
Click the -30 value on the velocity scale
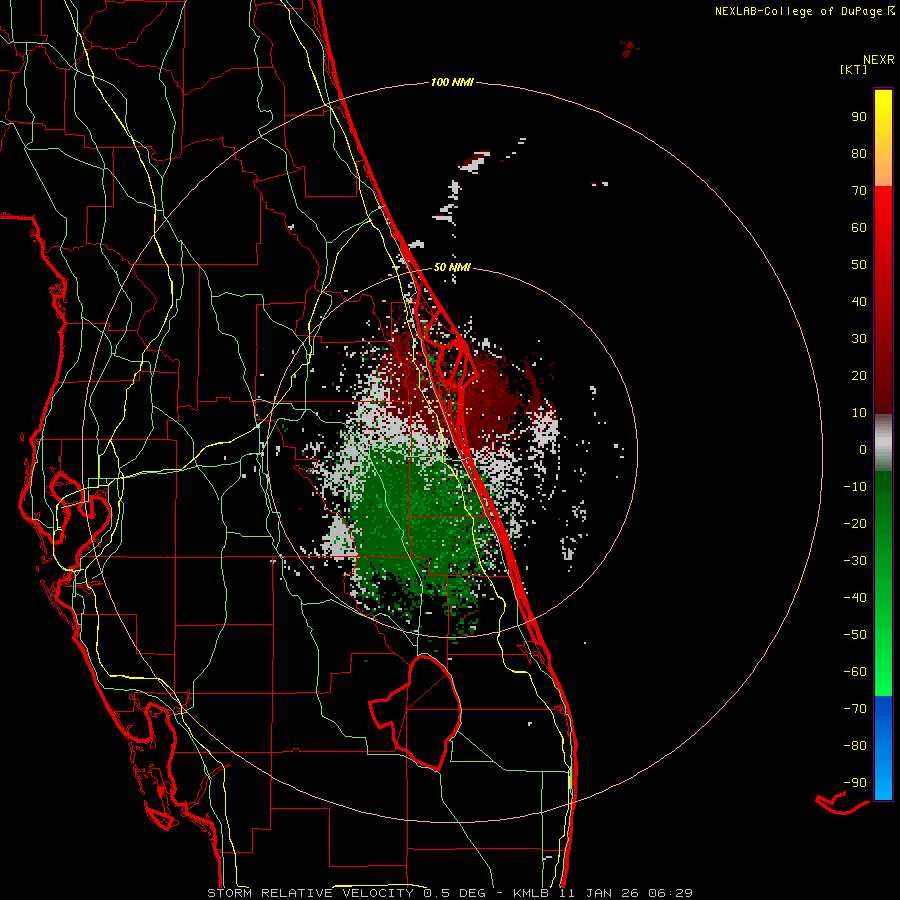click(x=855, y=561)
